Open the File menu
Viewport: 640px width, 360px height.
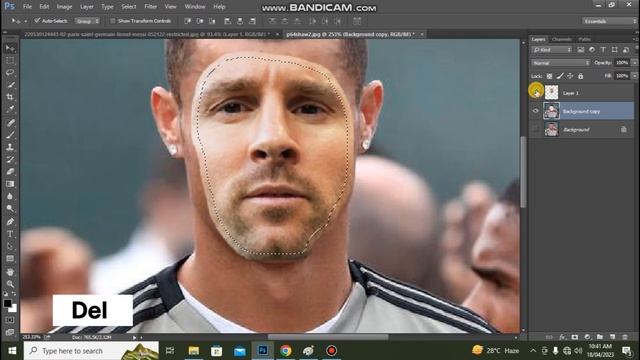(x=27, y=7)
